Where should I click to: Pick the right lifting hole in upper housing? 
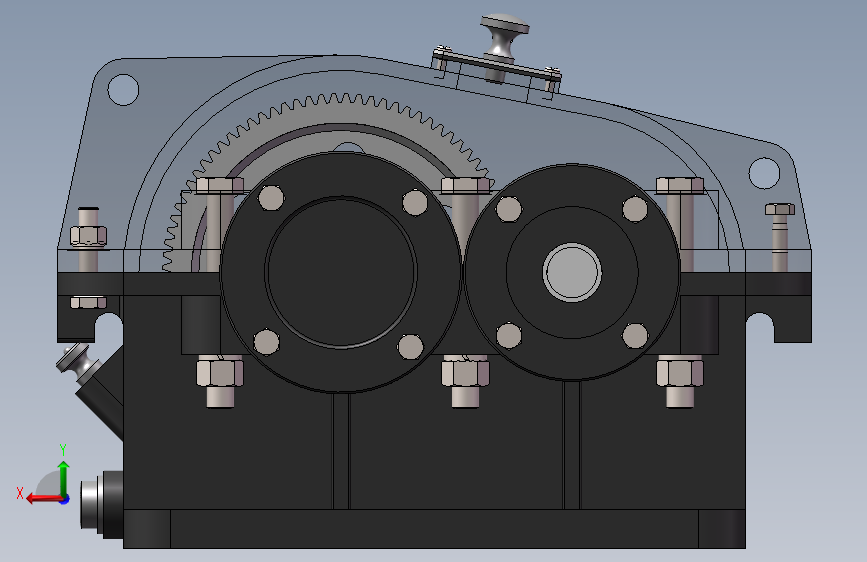[x=764, y=172]
